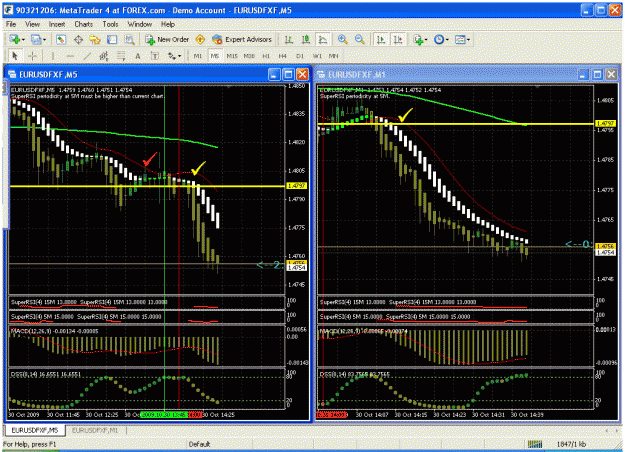Screen dimensions: 625x452
Task: Expand the New Chart dropdown arrow
Action: tap(23, 40)
